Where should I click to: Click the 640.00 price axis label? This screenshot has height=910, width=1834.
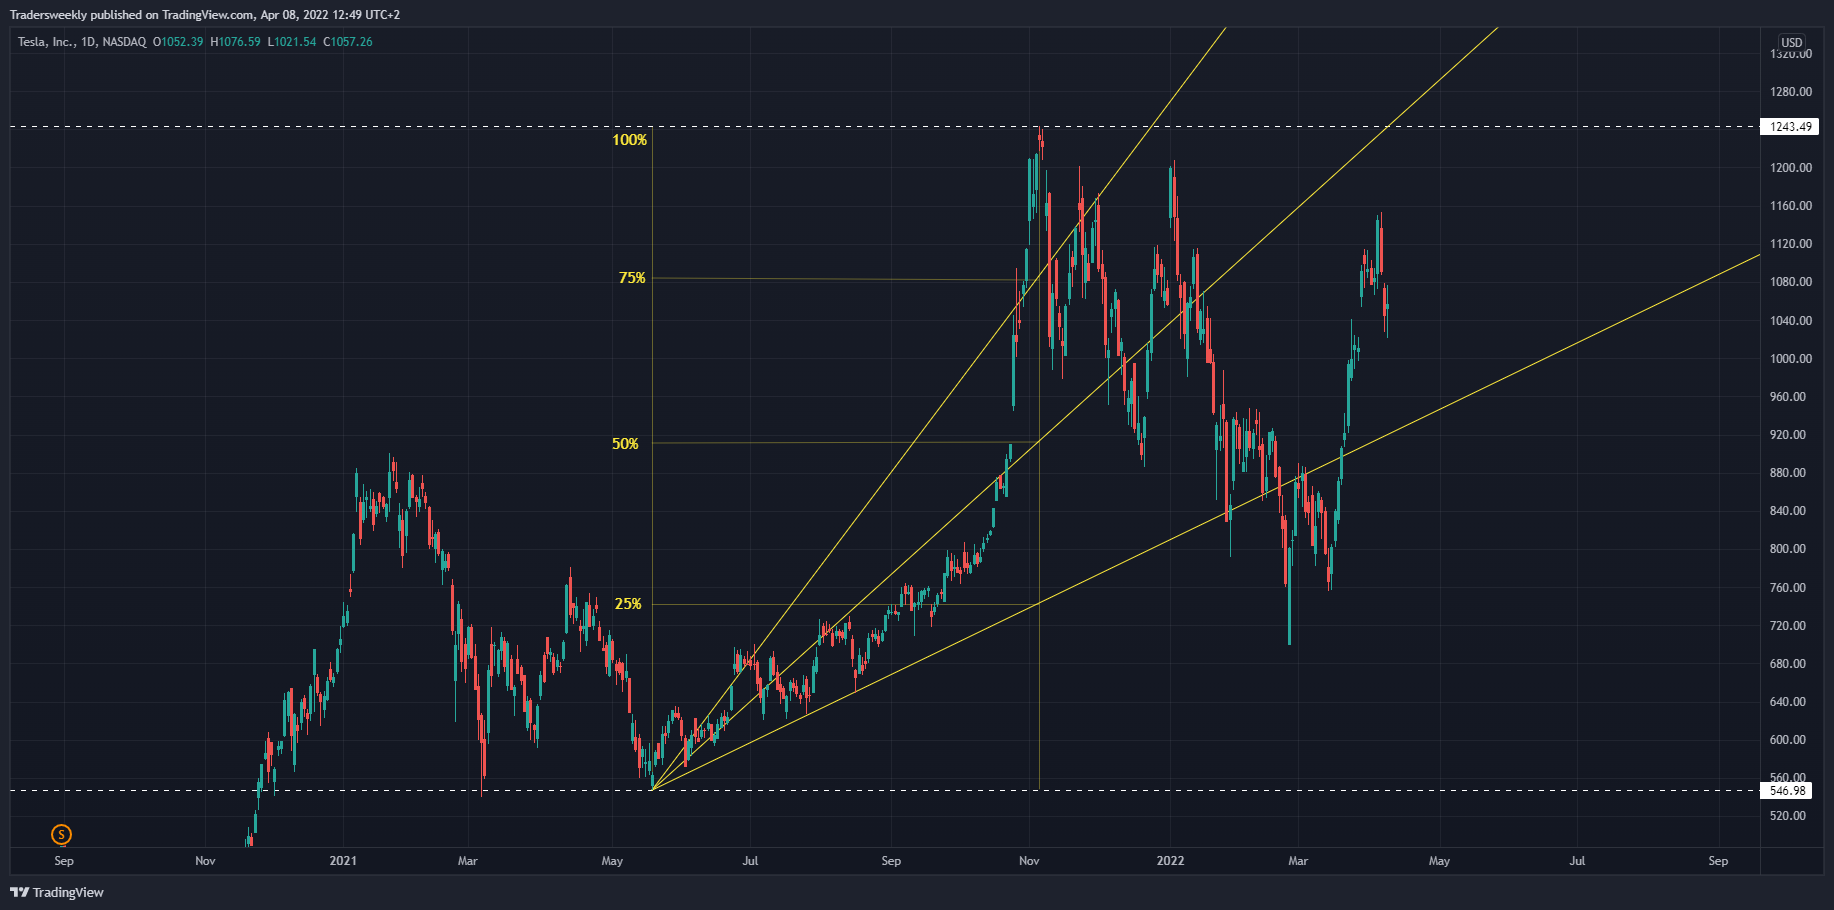point(1788,702)
